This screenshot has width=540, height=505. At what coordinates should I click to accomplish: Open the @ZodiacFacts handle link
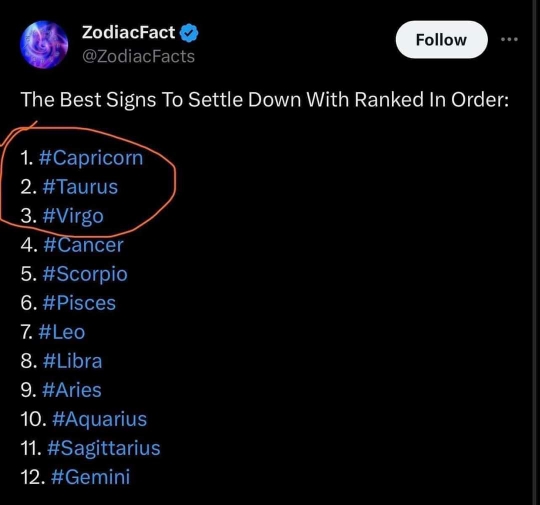pos(138,56)
